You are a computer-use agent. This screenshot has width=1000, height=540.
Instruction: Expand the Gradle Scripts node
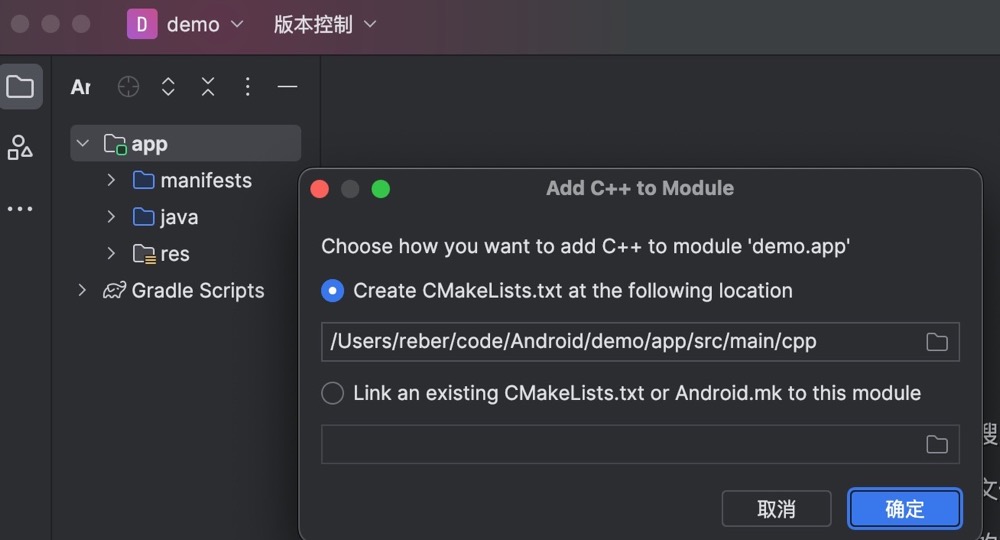click(82, 291)
